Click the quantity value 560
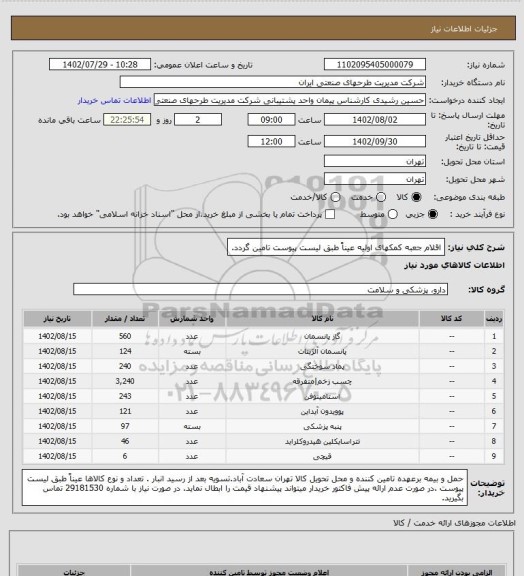Image resolution: width=524 pixels, height=576 pixels. click(125, 336)
